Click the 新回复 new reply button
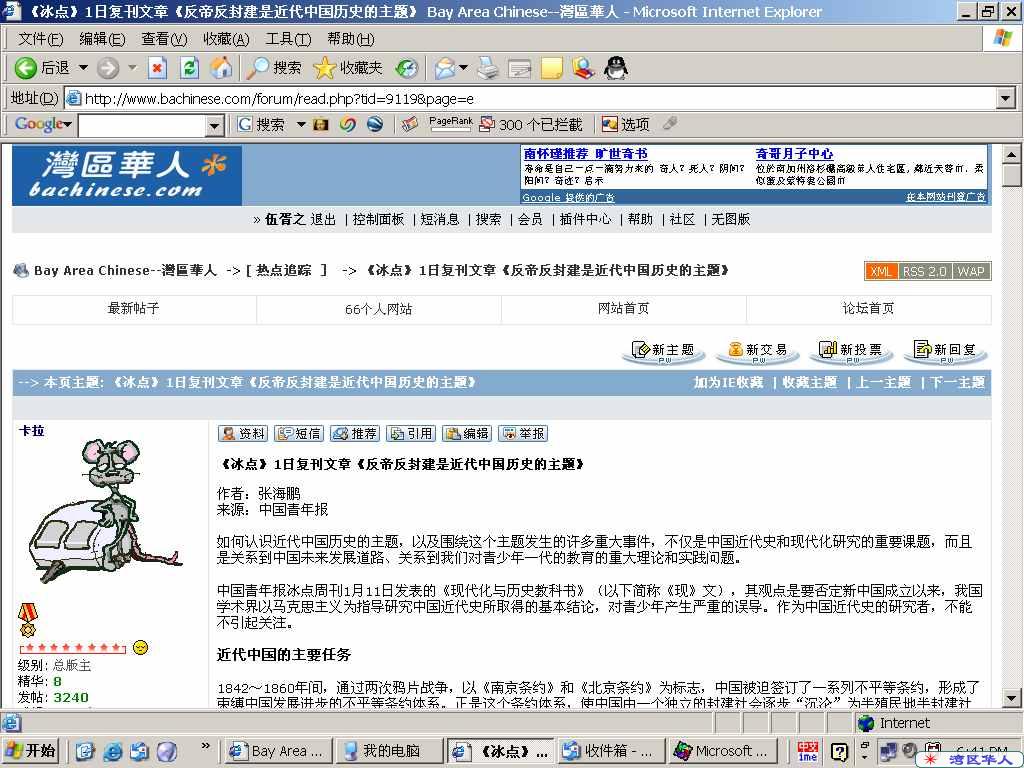The height and width of the screenshot is (768, 1024). (946, 351)
